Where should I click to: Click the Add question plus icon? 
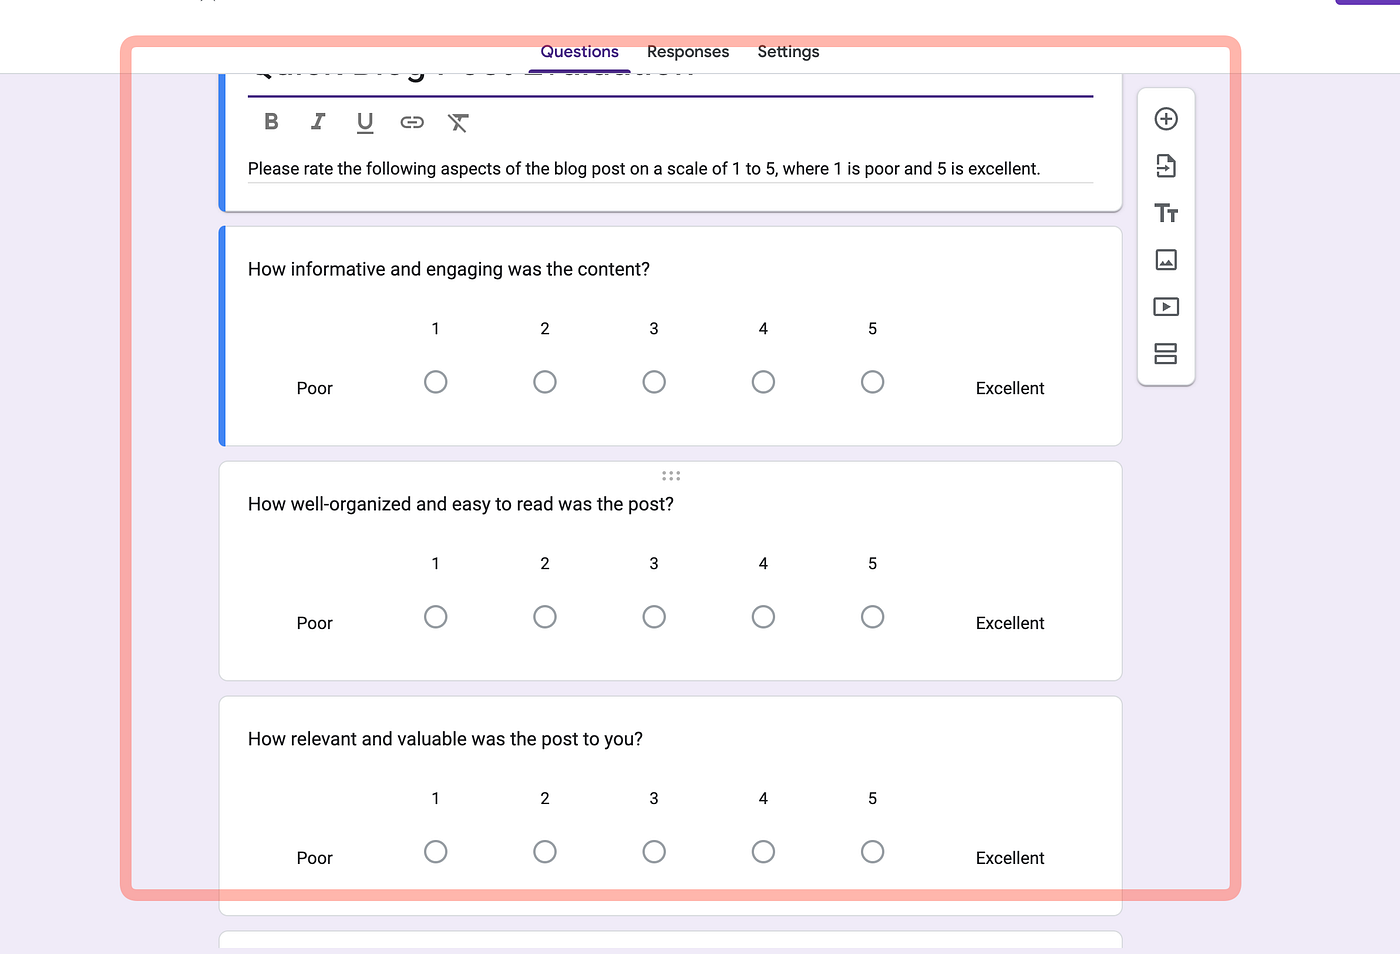click(1166, 119)
